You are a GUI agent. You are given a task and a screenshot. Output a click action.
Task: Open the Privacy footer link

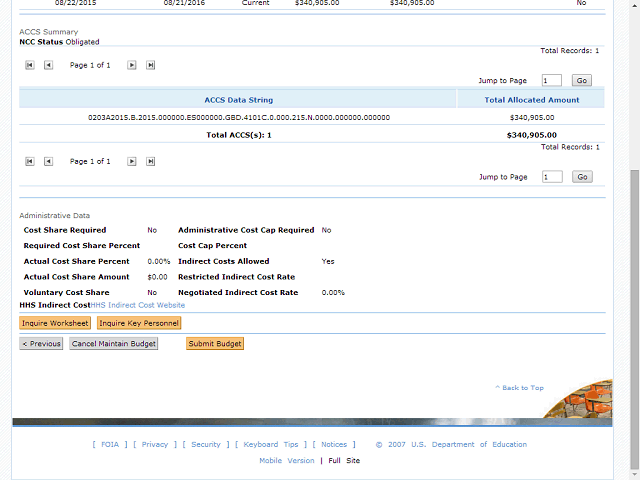point(154,444)
